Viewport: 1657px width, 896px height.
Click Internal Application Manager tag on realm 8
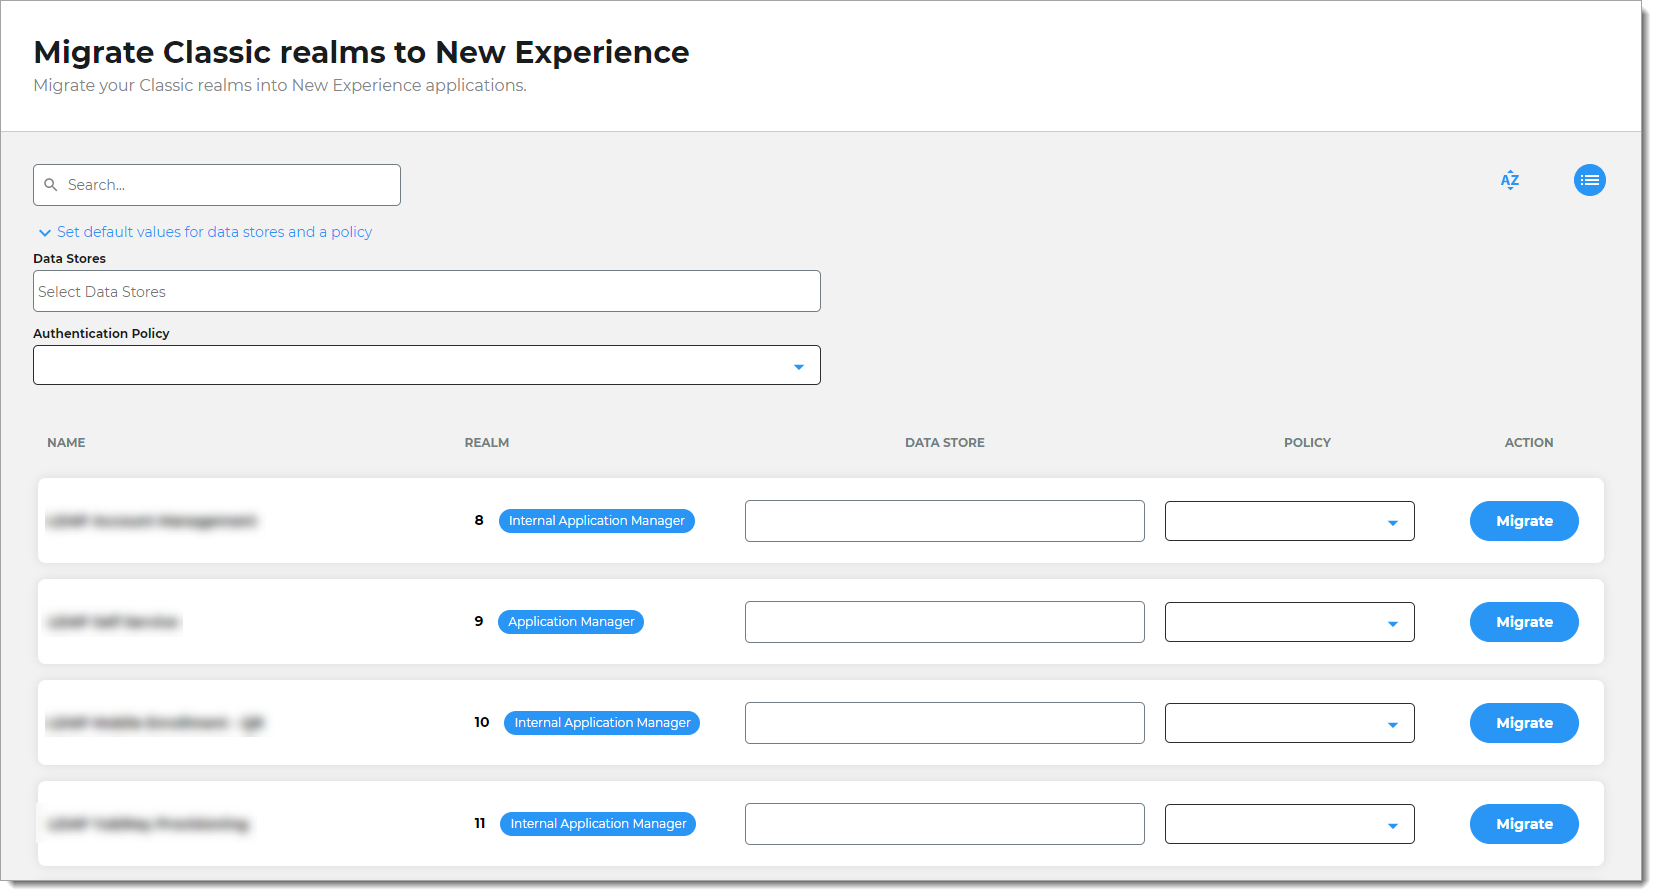click(x=596, y=521)
